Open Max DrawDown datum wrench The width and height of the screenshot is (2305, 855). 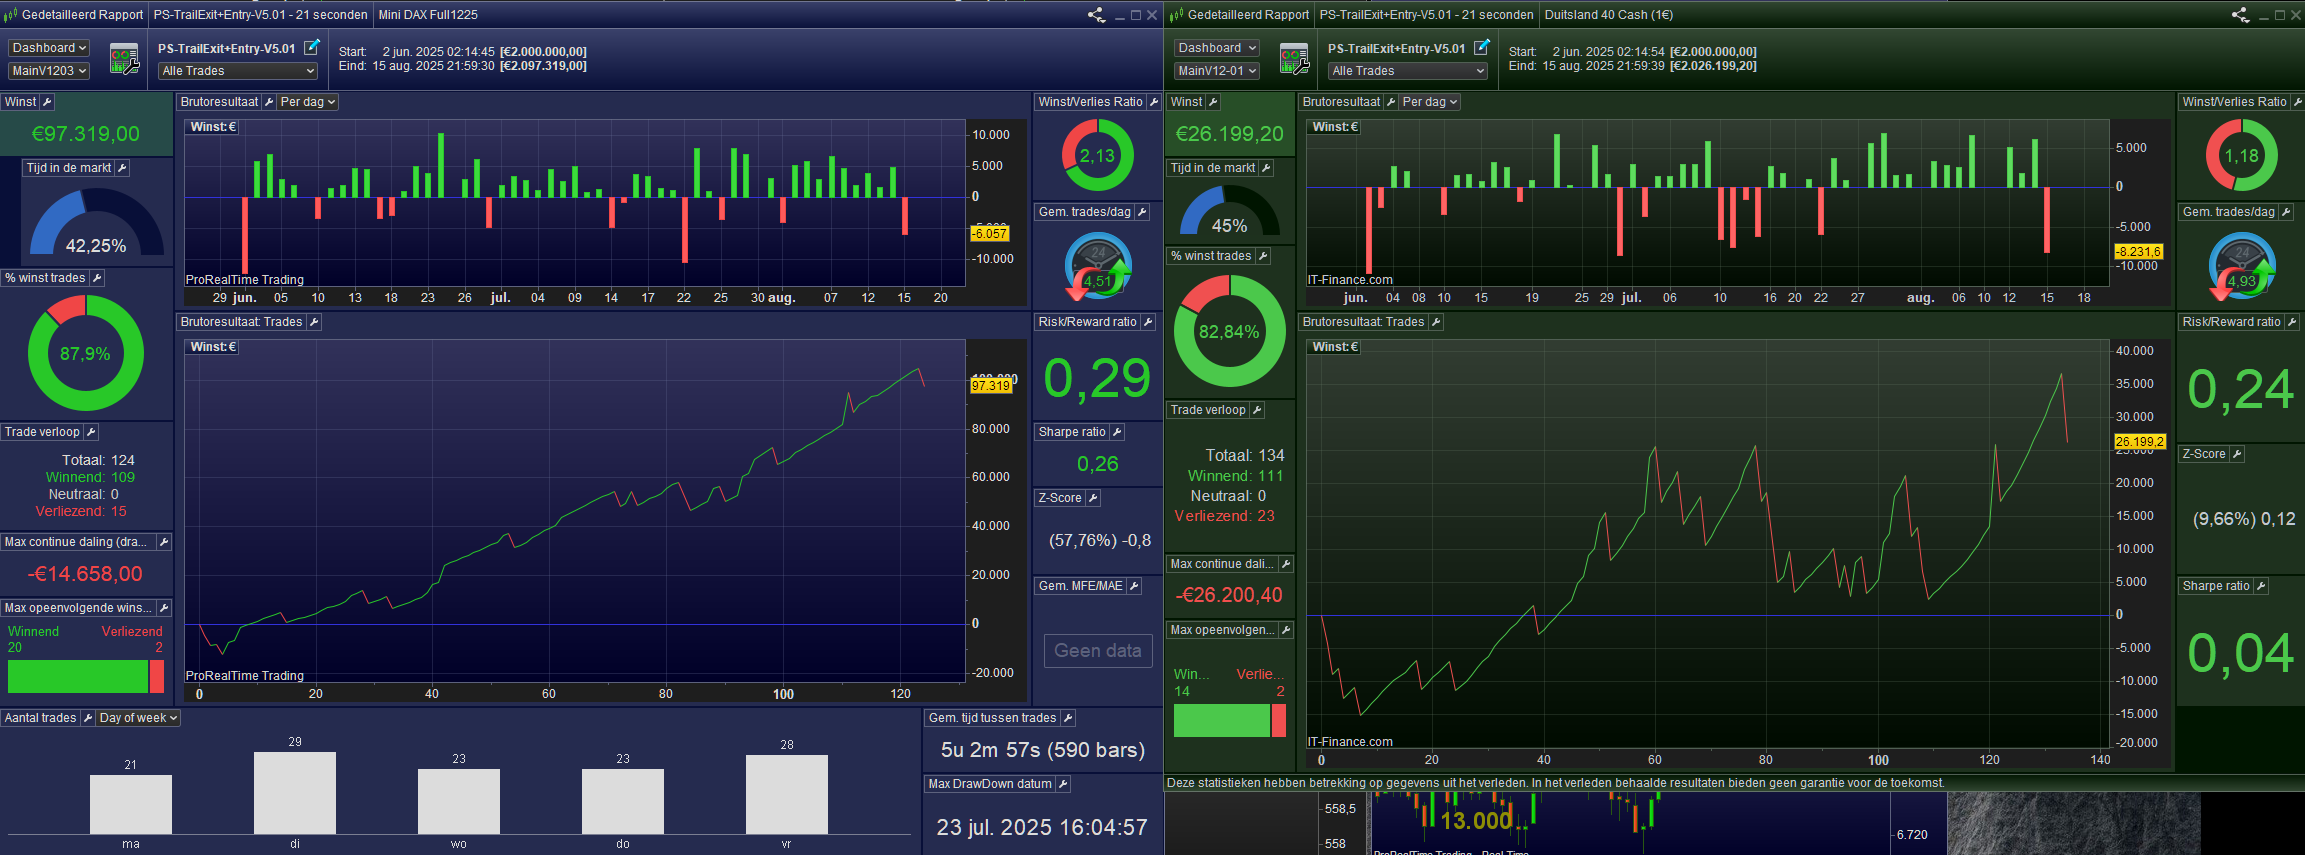click(x=1063, y=784)
